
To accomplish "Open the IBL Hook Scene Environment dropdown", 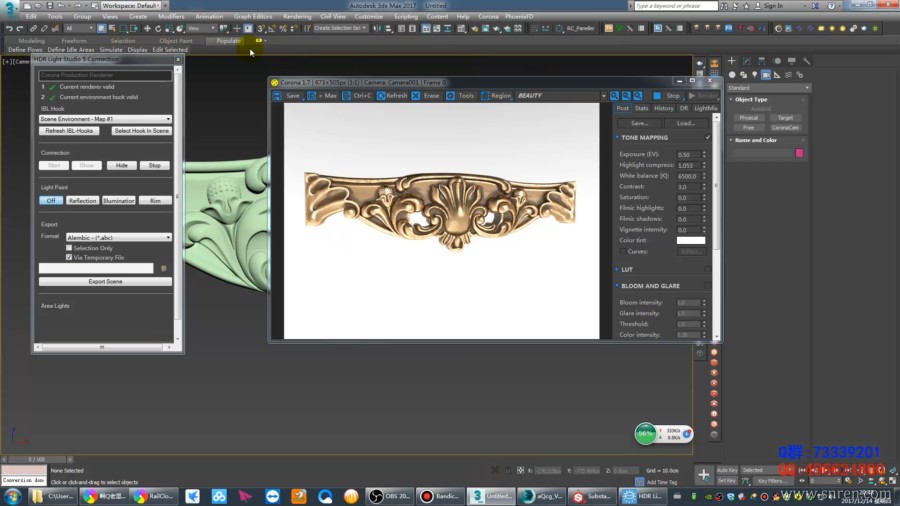I will (105, 119).
